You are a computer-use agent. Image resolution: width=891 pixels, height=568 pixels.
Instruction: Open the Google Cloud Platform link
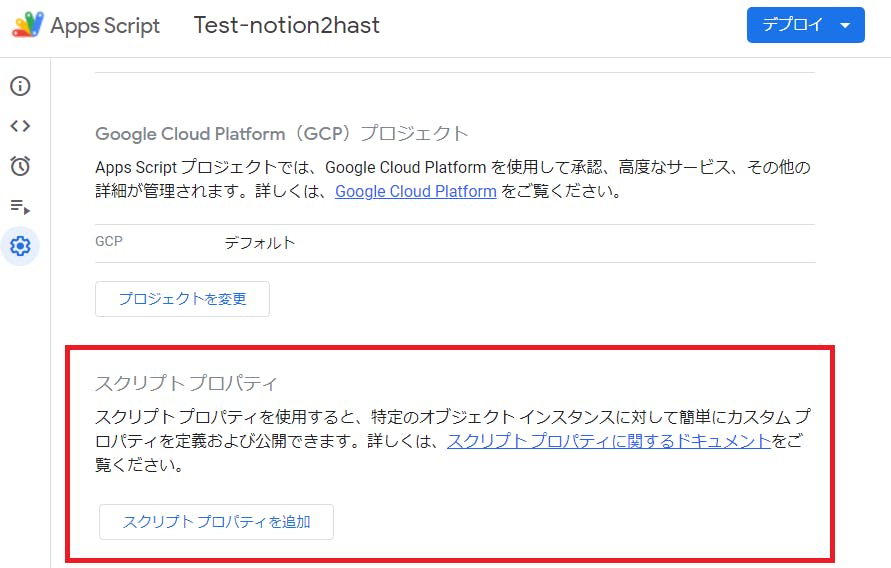coord(416,191)
